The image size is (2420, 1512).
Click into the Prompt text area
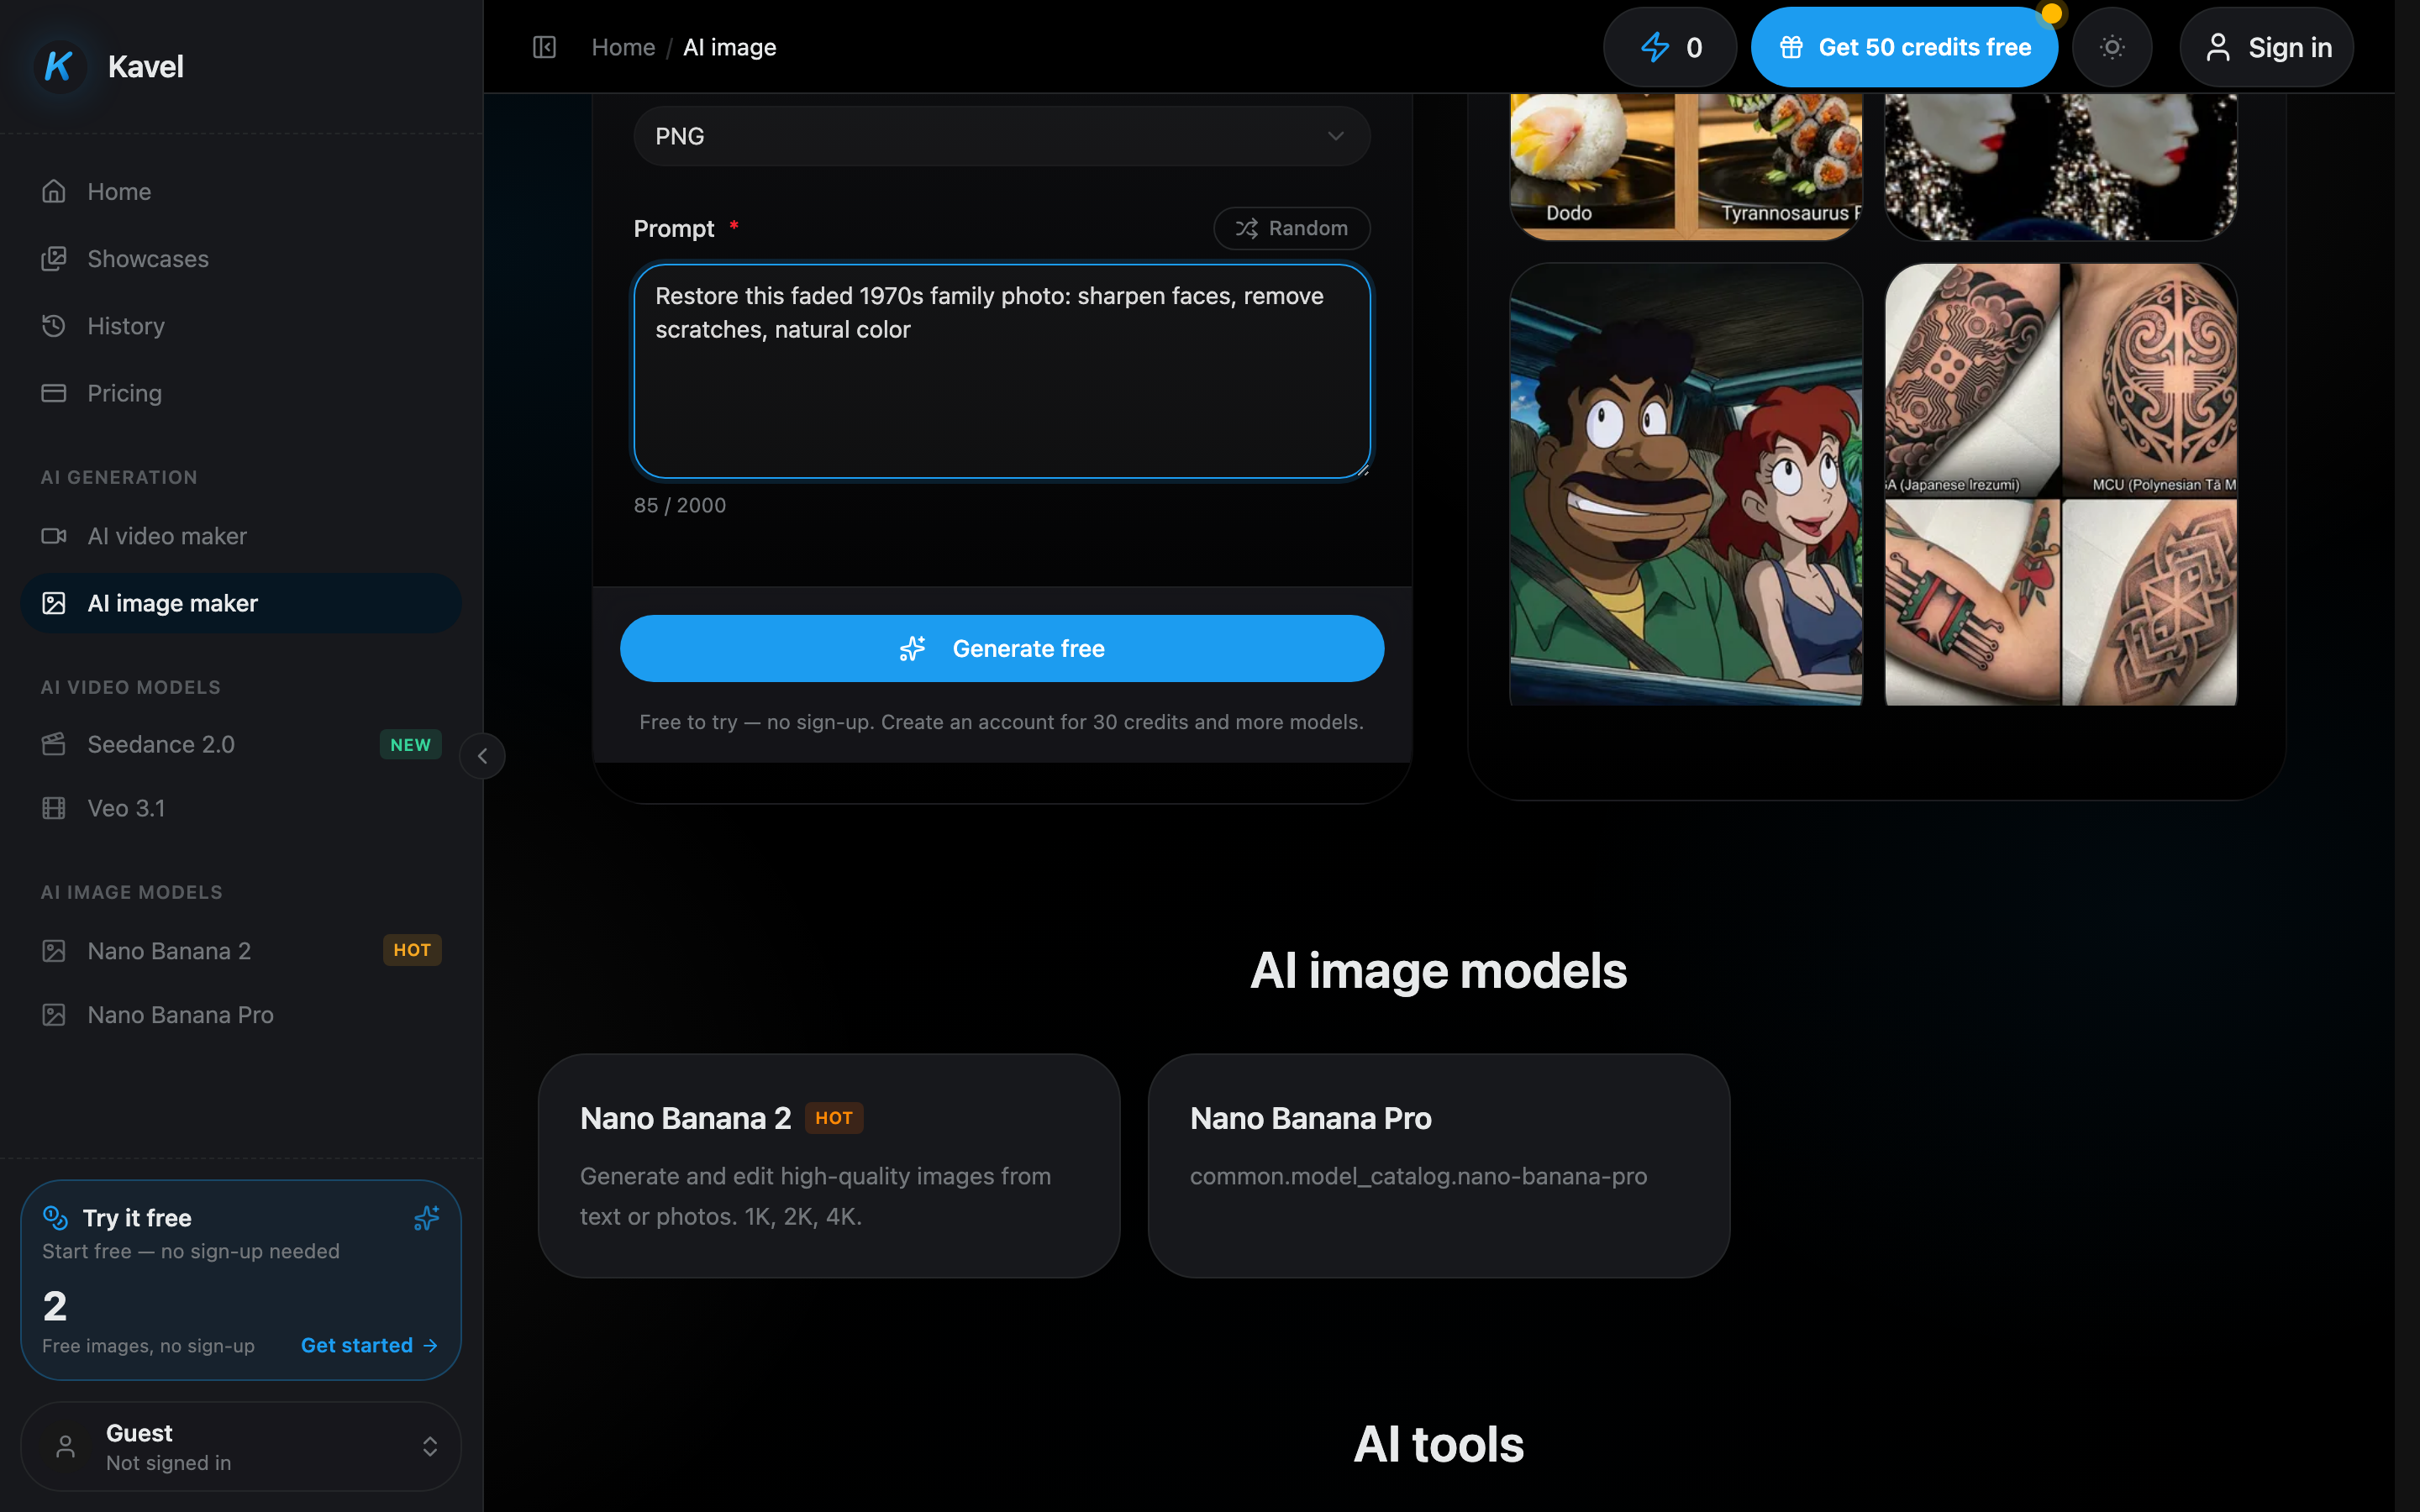point(1002,371)
